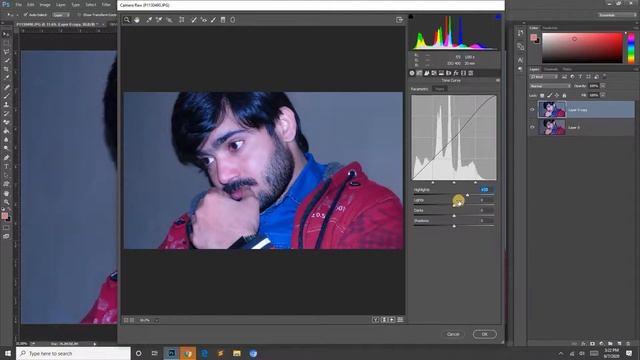Open the Opacity slider dropdown
Viewport: 640px width, 360px height.
(x=603, y=86)
